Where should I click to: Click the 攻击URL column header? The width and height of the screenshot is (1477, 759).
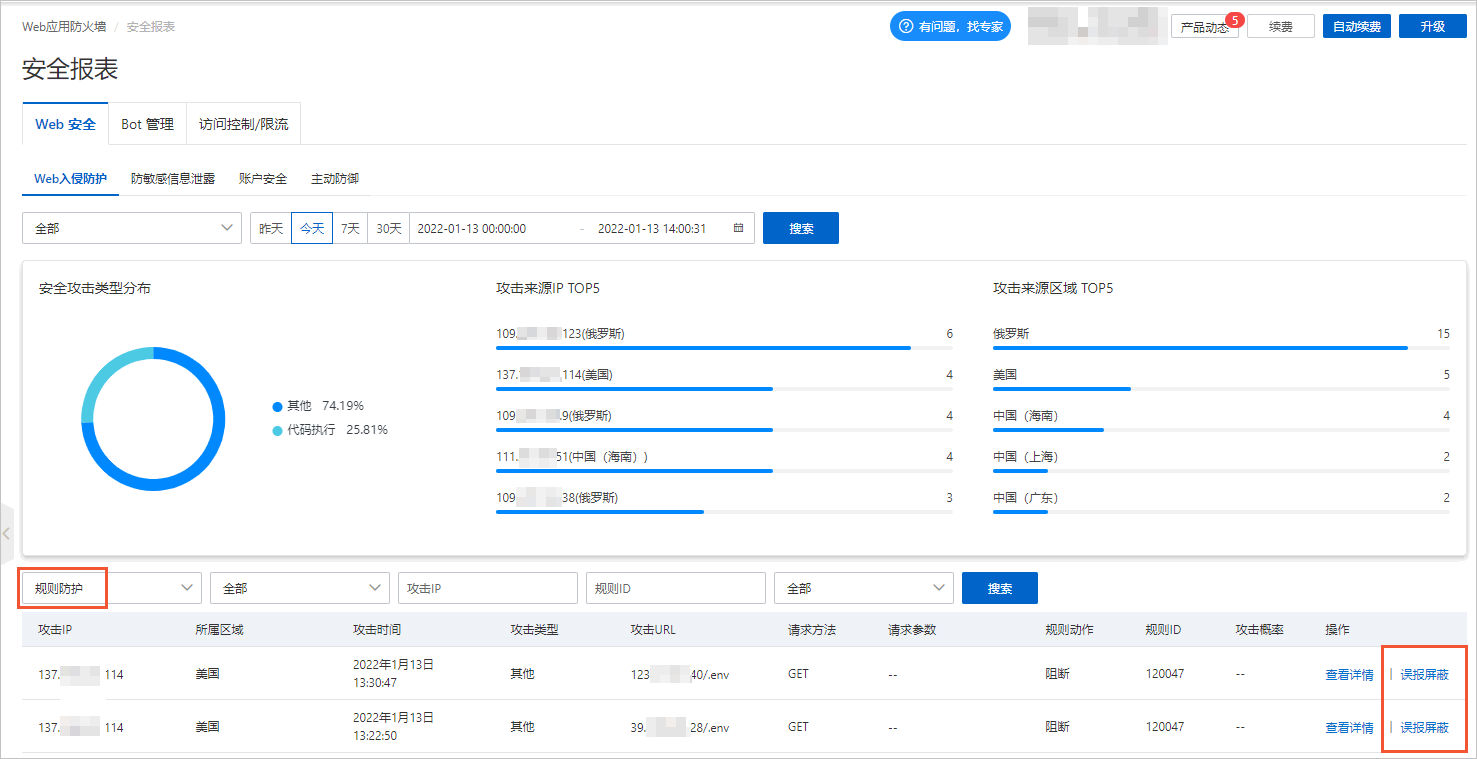[655, 630]
